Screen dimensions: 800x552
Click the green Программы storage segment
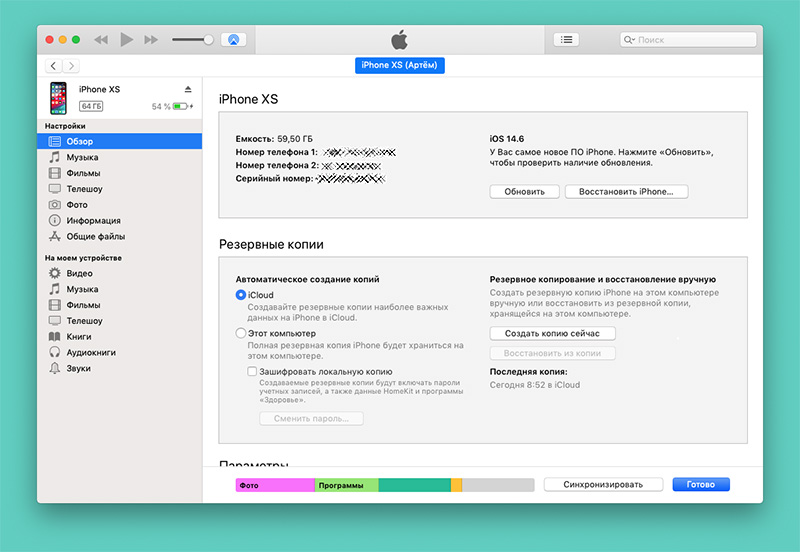tap(346, 485)
